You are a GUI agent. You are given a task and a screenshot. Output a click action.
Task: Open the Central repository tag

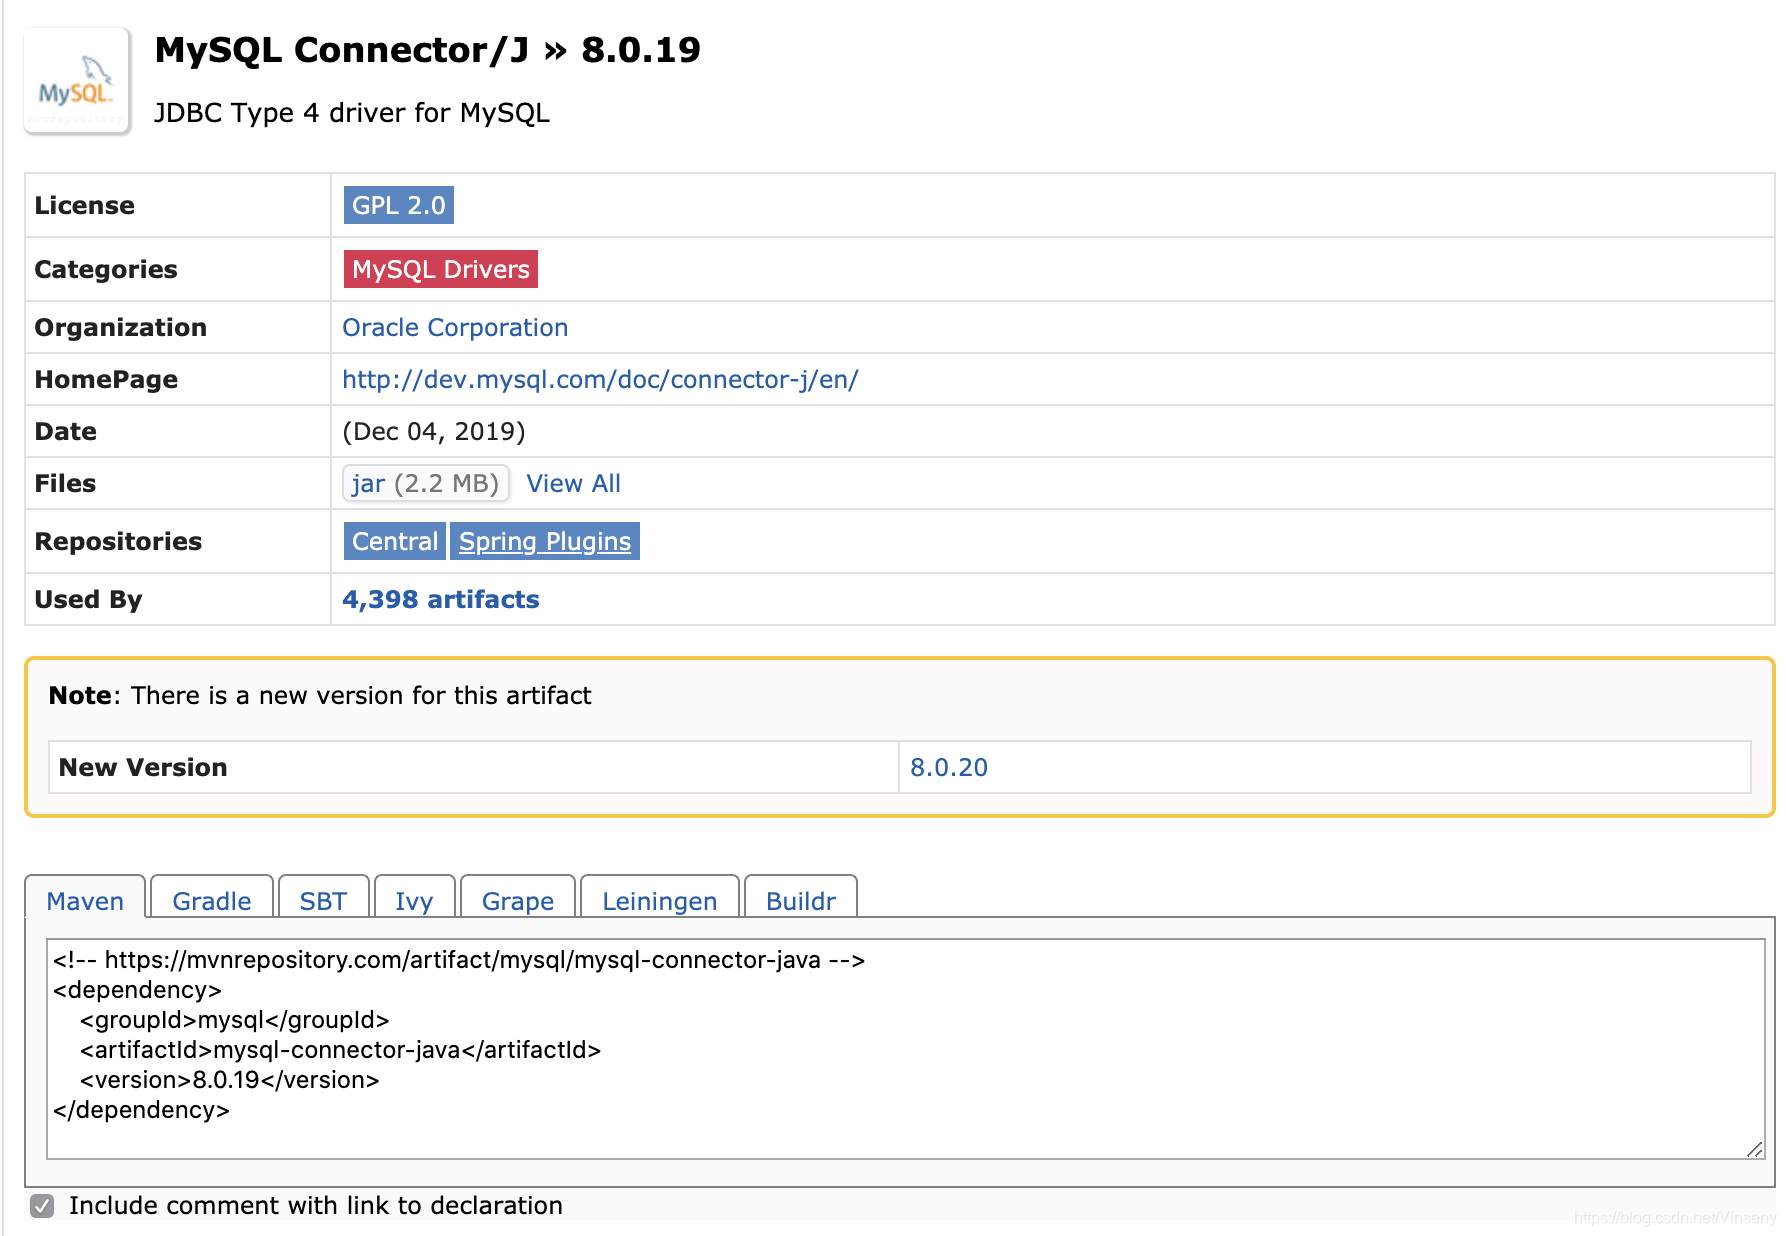click(x=395, y=541)
